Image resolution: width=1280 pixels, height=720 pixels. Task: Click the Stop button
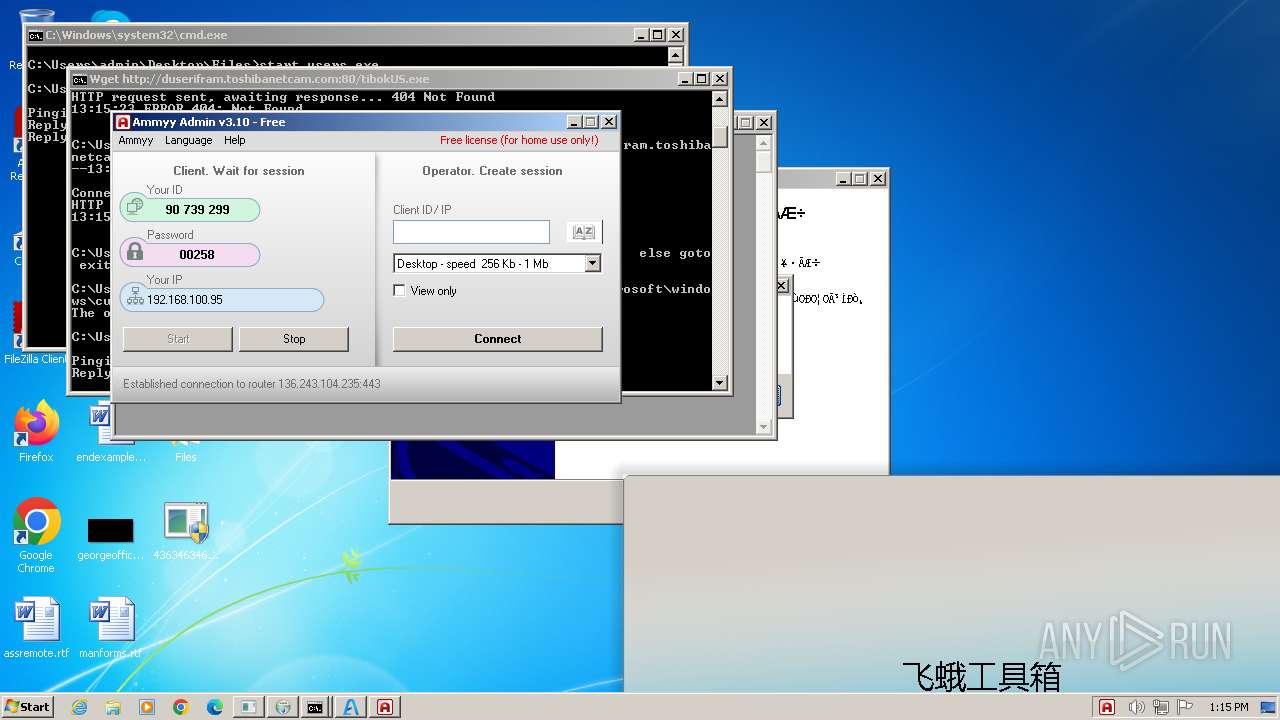[294, 339]
